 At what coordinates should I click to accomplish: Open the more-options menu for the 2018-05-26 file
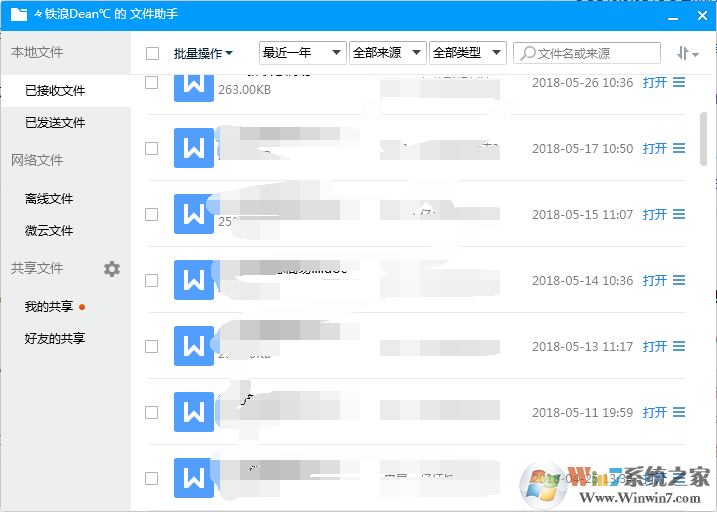pos(679,82)
